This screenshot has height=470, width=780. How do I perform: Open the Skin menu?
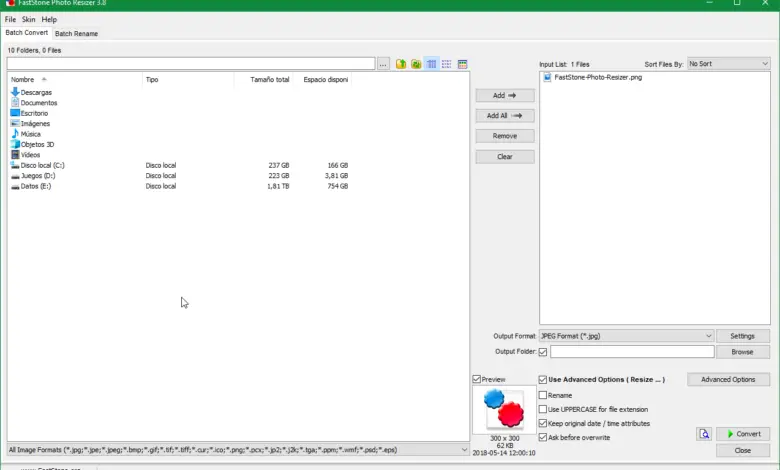coord(28,19)
